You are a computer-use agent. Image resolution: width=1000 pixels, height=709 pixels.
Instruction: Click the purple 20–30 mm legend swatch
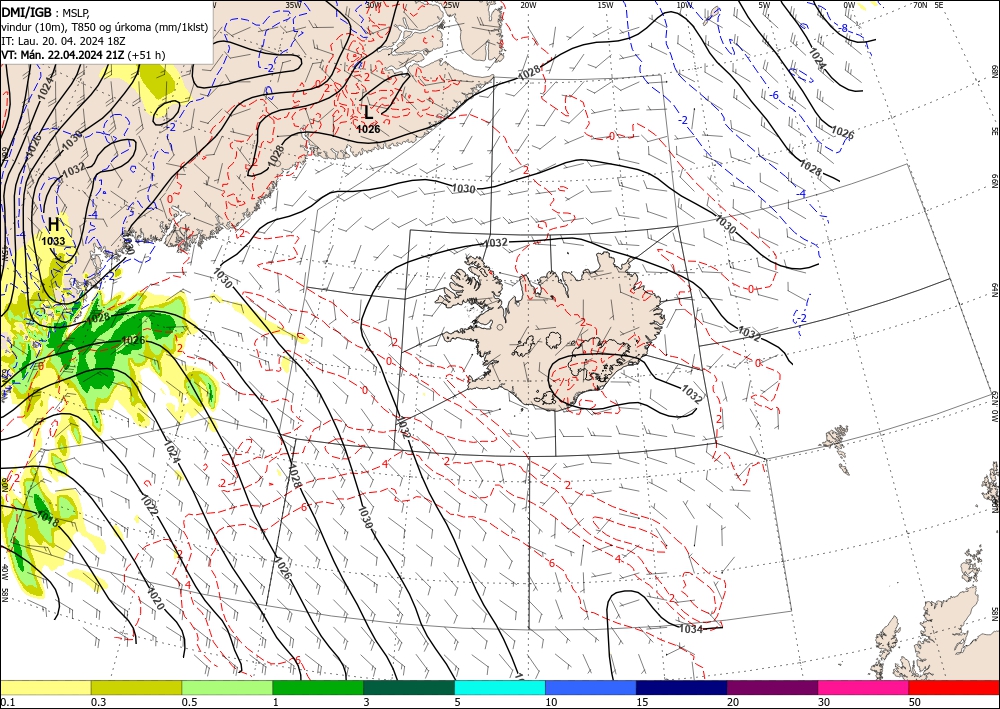(772, 687)
